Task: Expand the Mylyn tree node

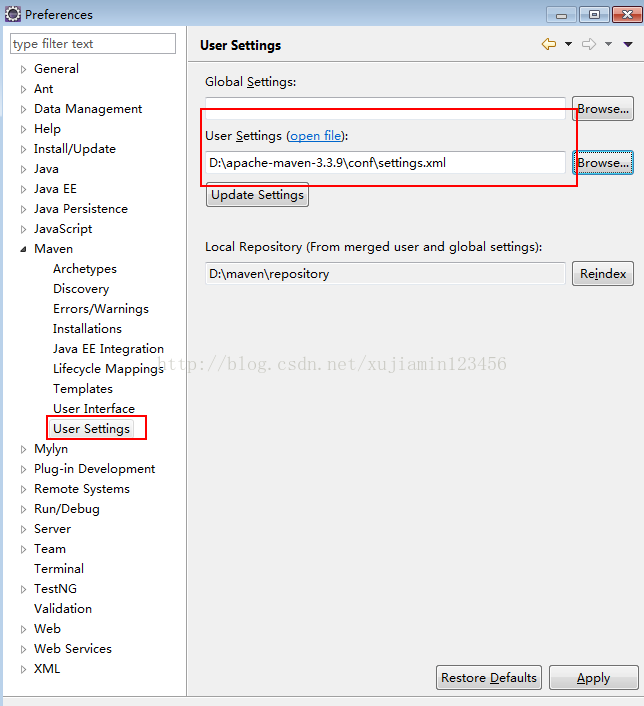Action: [x=23, y=449]
